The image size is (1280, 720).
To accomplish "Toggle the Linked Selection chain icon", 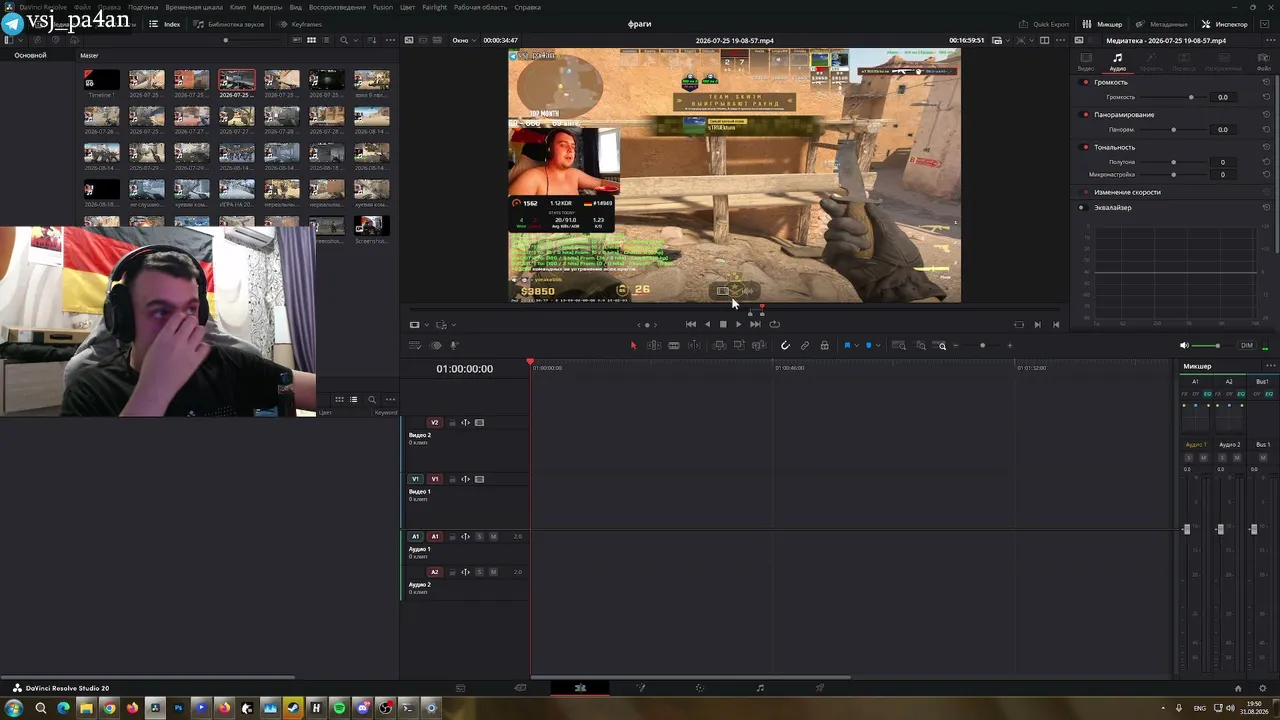I will tap(805, 346).
